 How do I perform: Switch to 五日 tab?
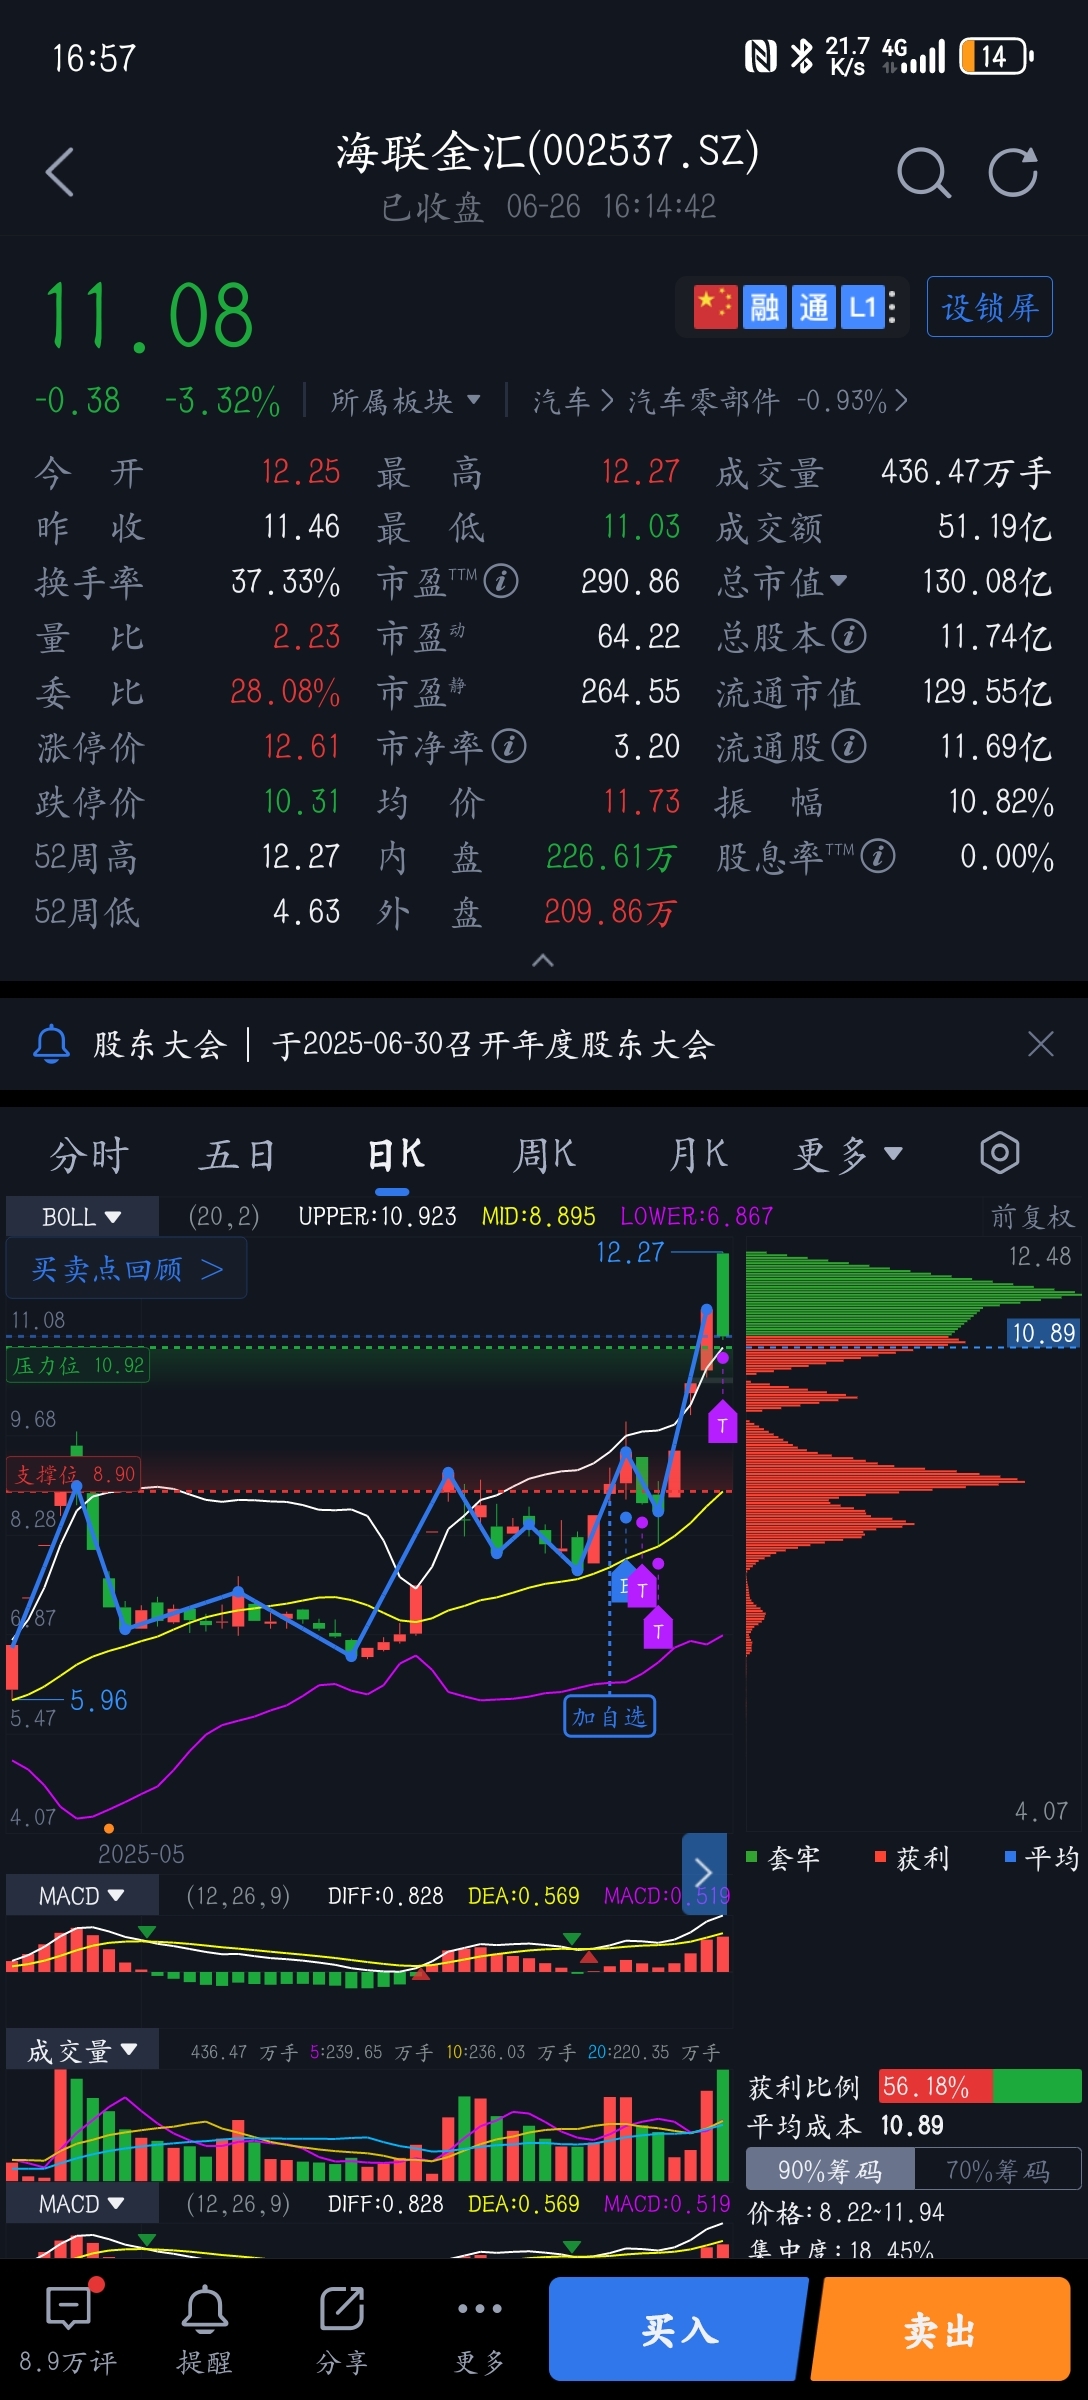(x=238, y=1154)
